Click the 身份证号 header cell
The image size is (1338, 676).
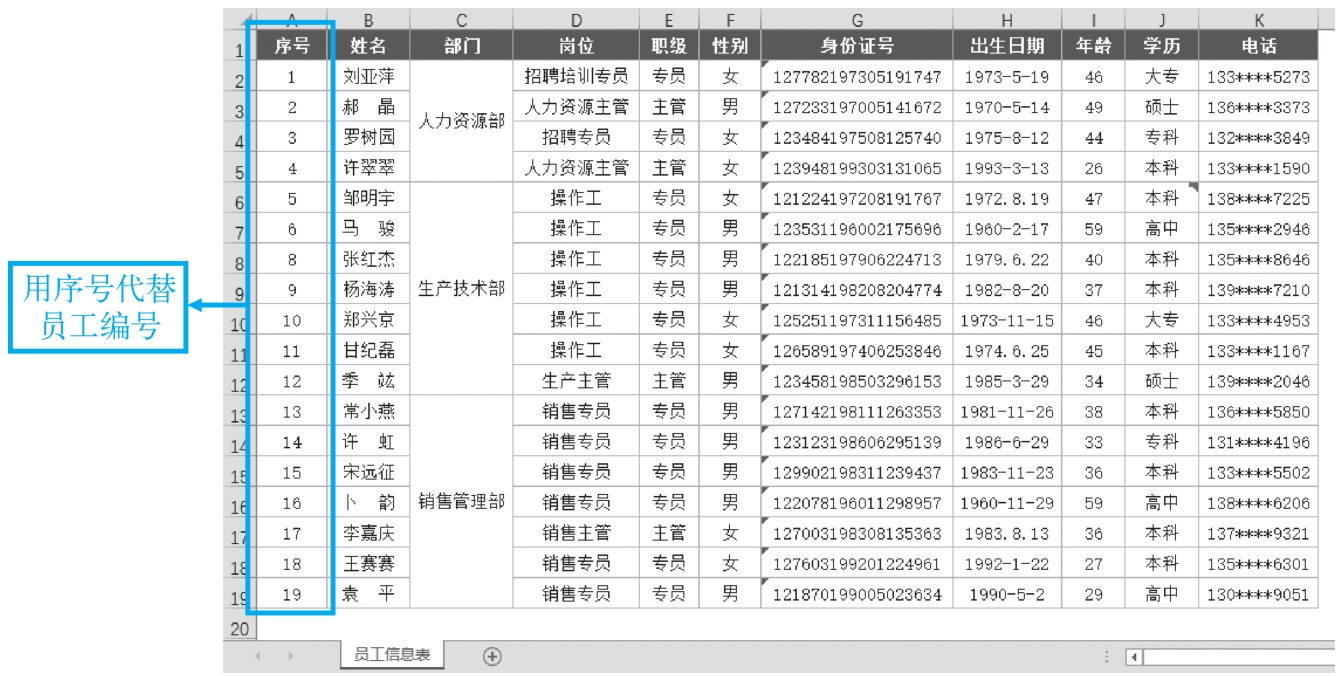(x=857, y=45)
